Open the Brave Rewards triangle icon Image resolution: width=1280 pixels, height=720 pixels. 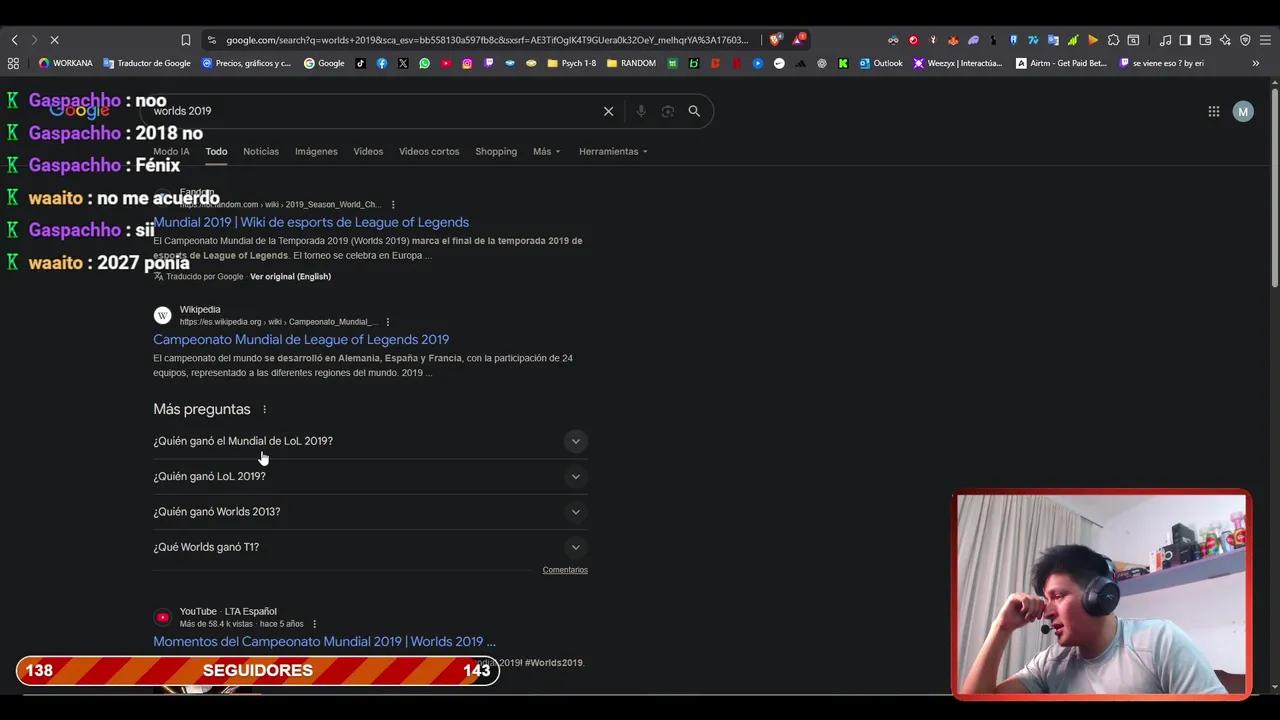point(798,40)
